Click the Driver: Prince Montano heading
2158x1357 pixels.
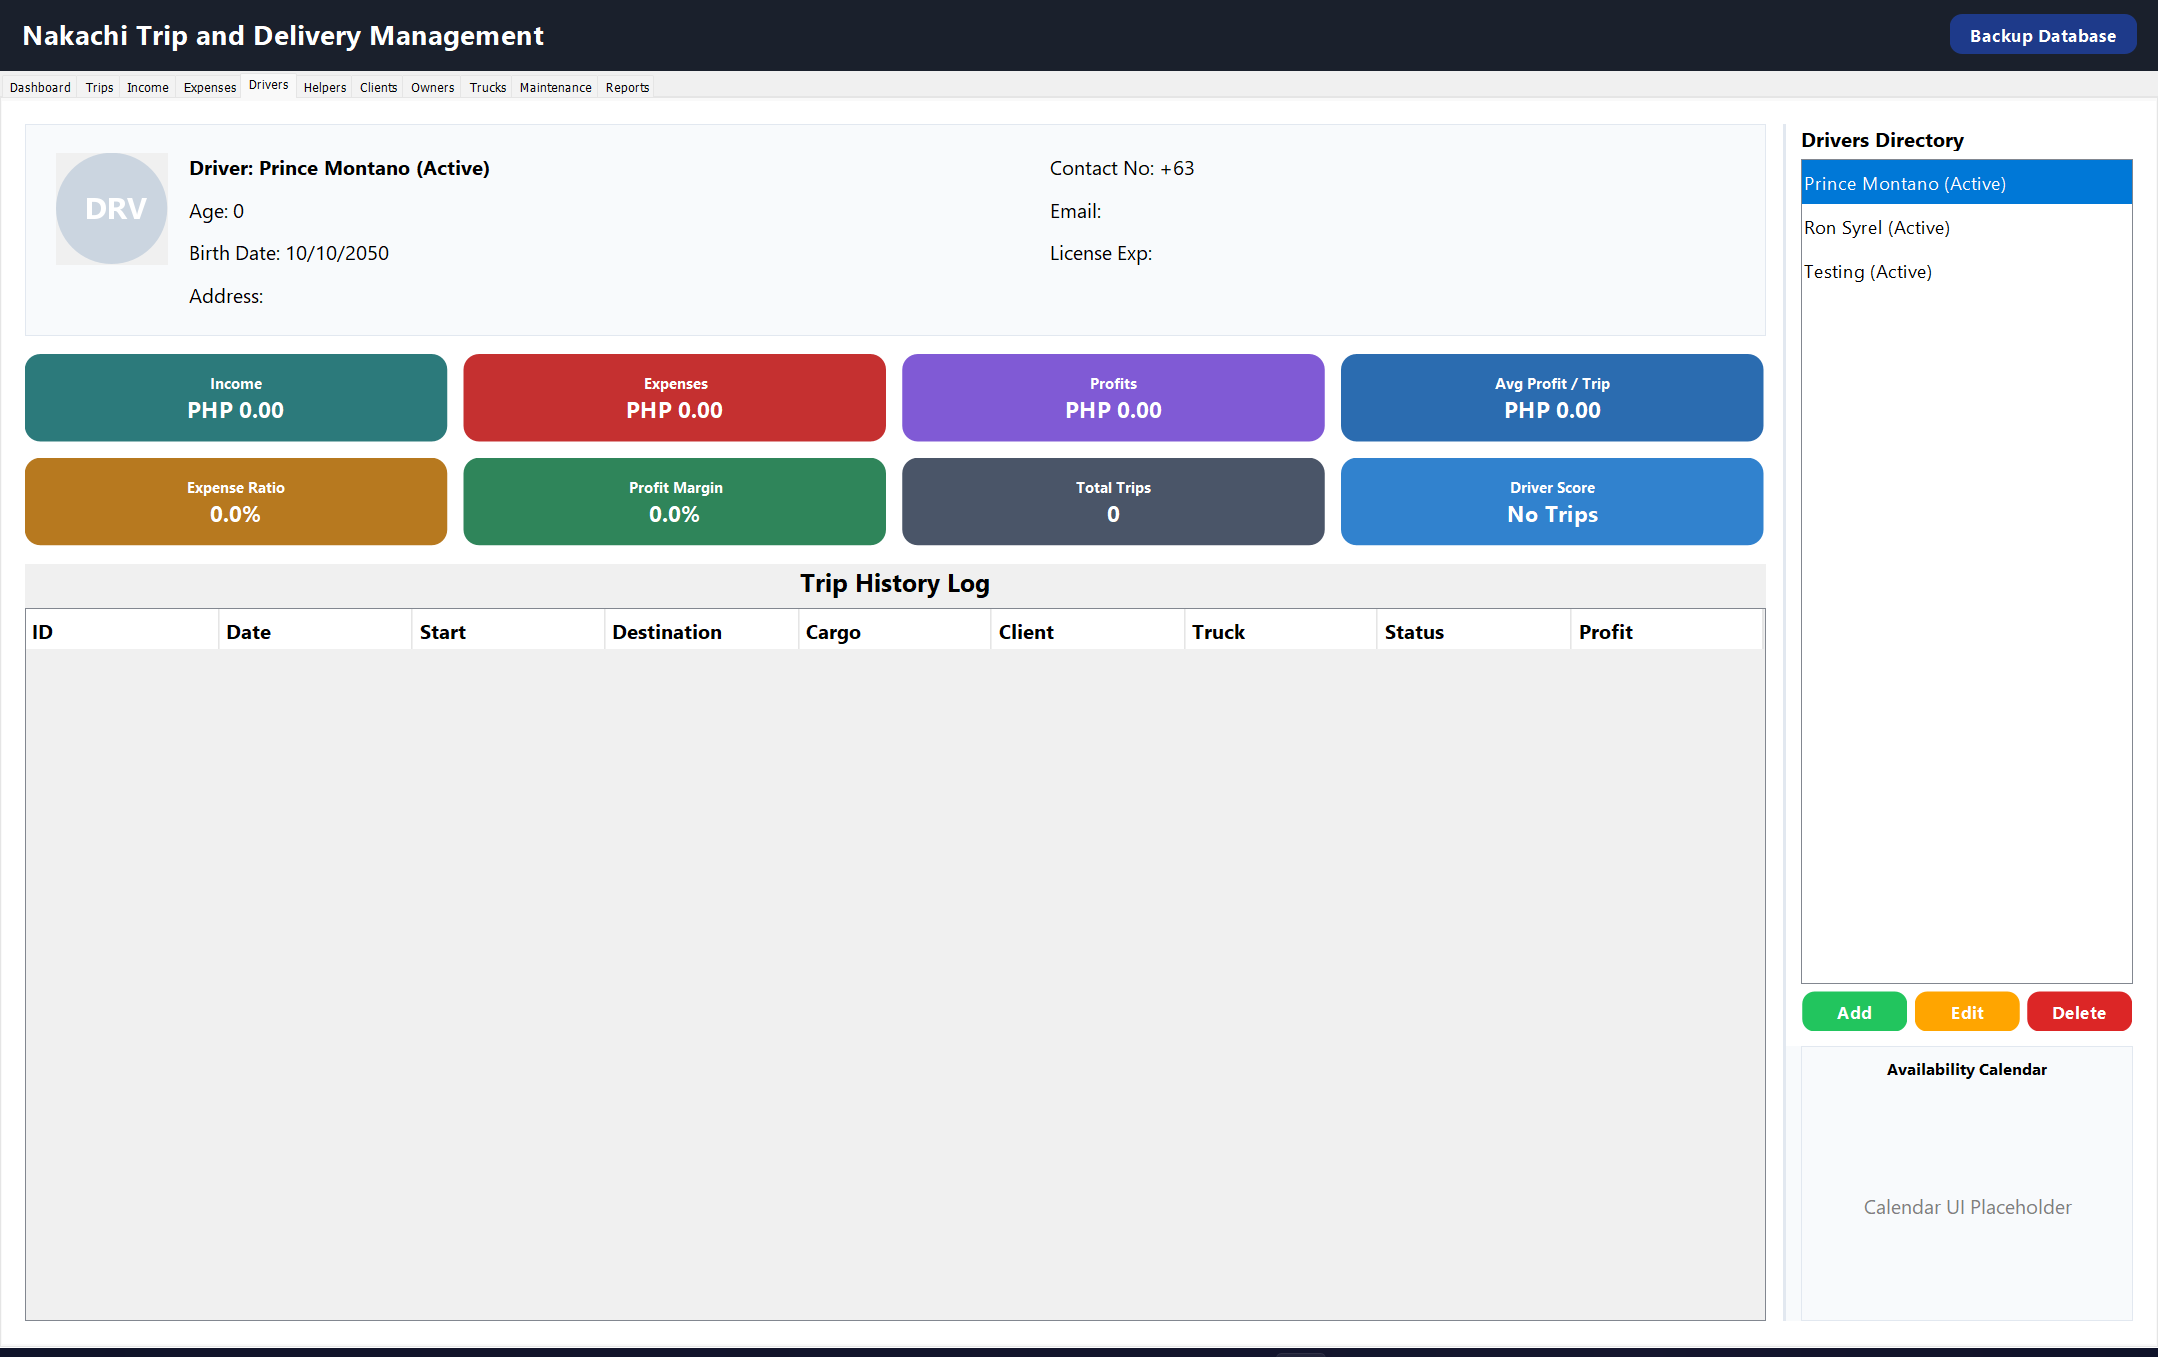(339, 168)
